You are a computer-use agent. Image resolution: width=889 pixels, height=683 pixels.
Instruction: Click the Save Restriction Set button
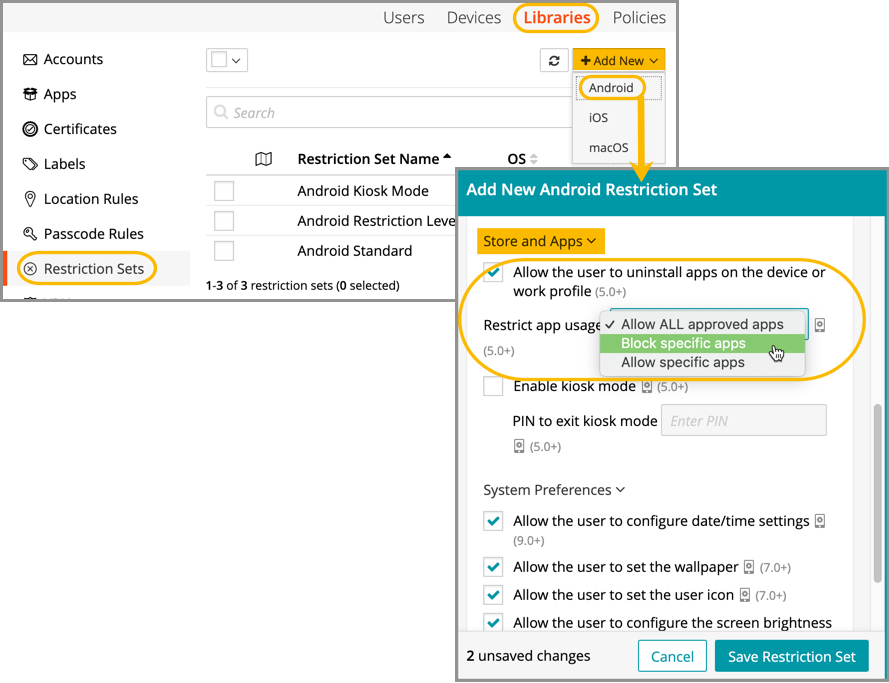pyautogui.click(x=791, y=656)
